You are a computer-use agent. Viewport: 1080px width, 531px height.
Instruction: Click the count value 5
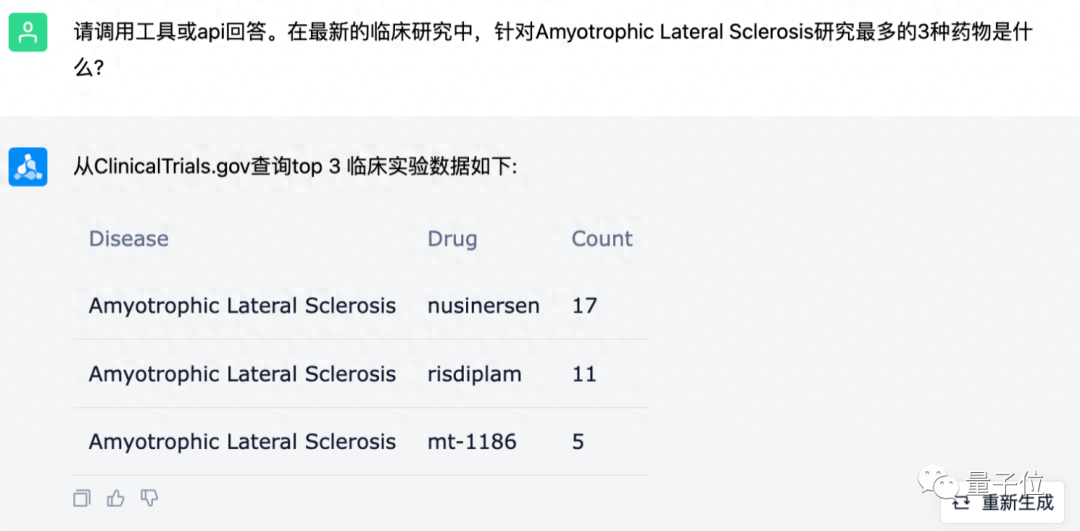click(x=578, y=442)
